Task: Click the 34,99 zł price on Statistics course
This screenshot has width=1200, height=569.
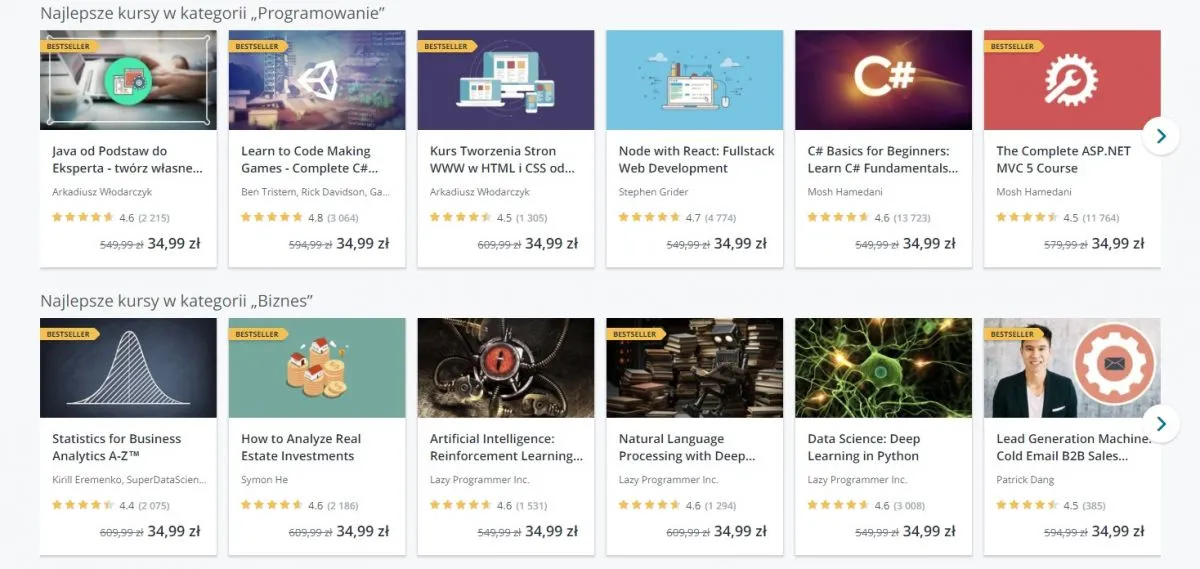Action: [174, 531]
